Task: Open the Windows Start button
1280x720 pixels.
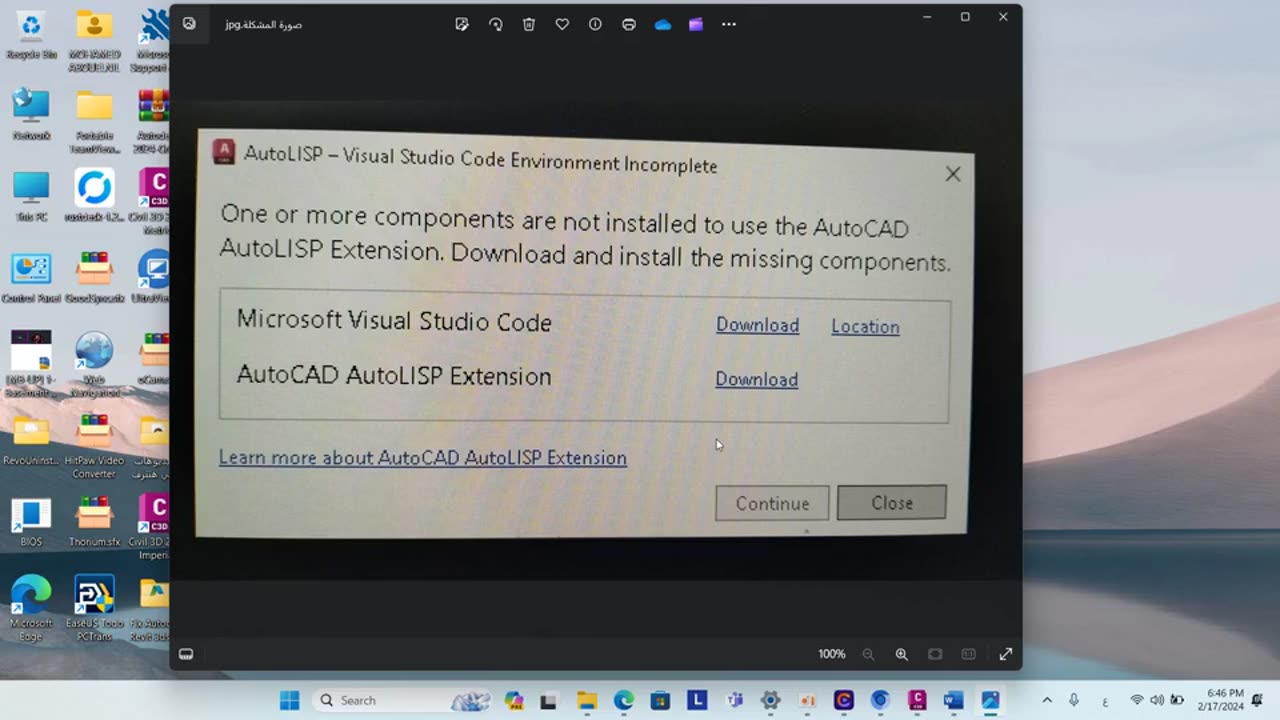Action: (289, 700)
